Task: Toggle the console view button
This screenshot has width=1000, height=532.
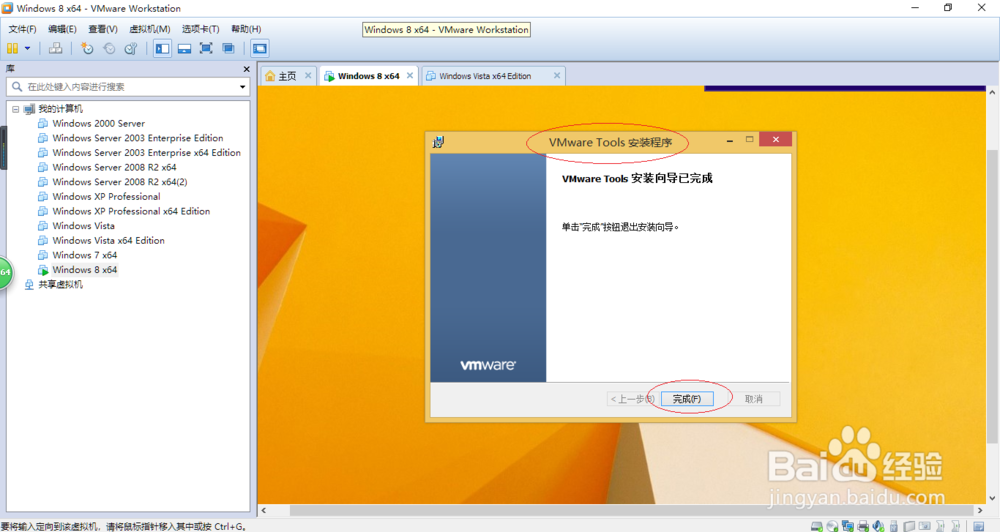Action: click(260, 48)
